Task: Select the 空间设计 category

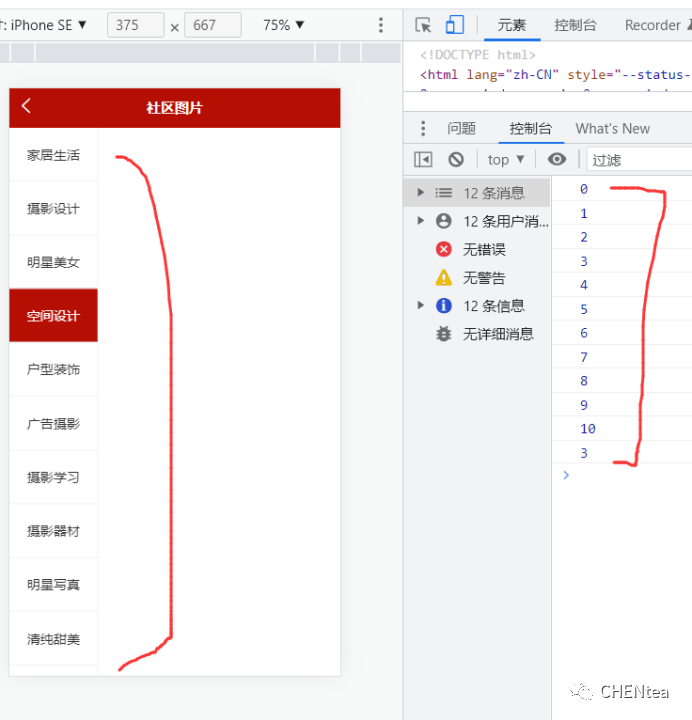Action: tap(53, 315)
